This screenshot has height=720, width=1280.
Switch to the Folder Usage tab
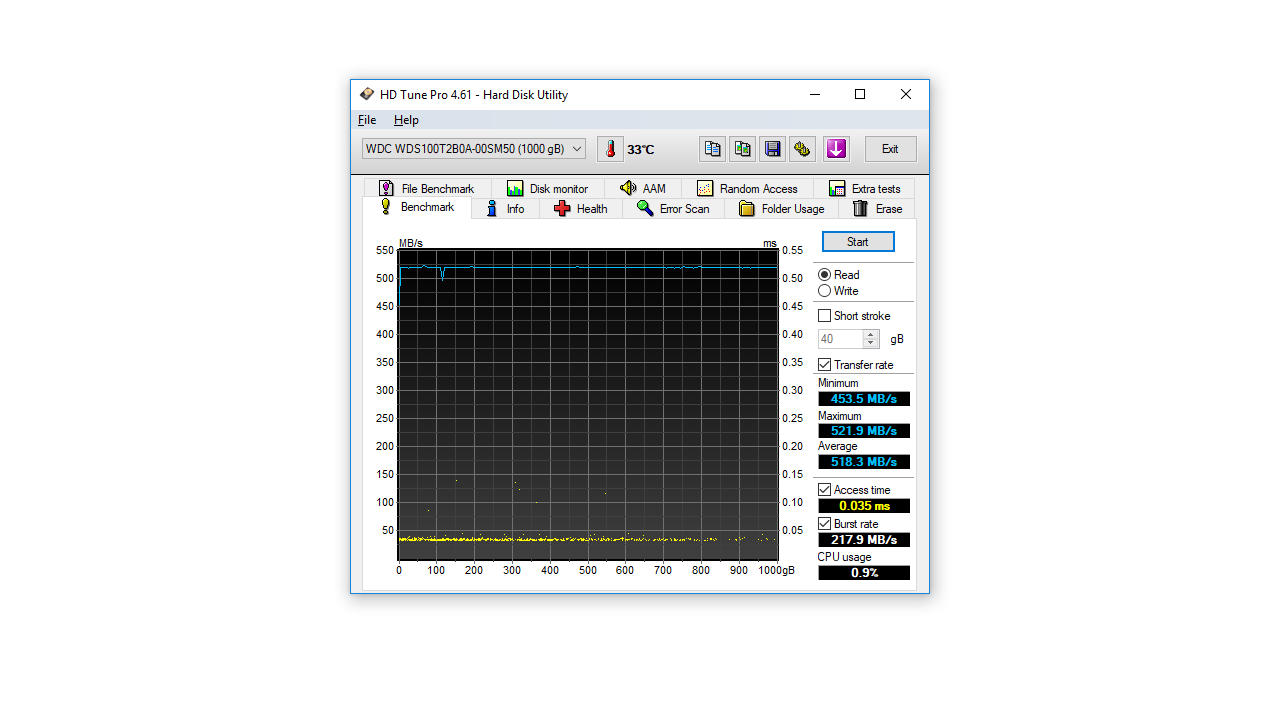[782, 209]
